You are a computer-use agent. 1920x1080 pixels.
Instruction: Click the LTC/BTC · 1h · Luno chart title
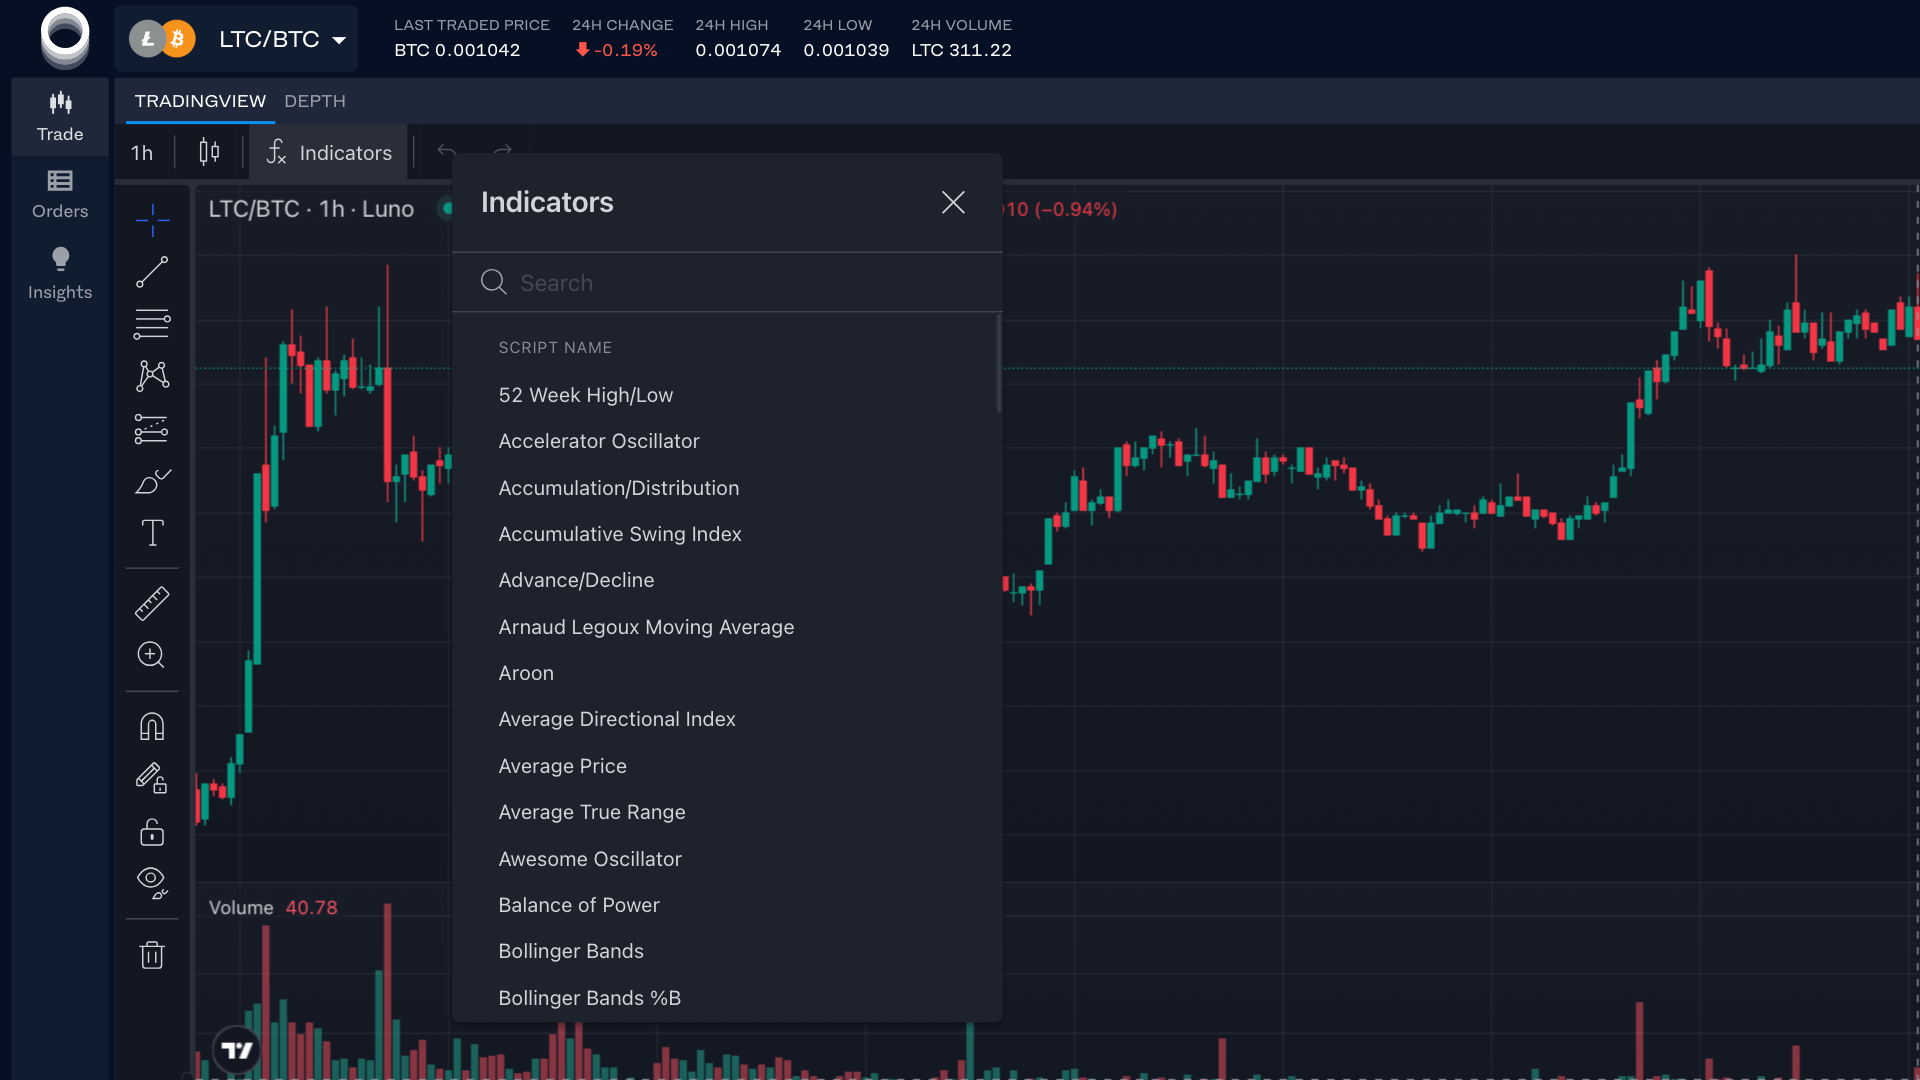[x=311, y=209]
